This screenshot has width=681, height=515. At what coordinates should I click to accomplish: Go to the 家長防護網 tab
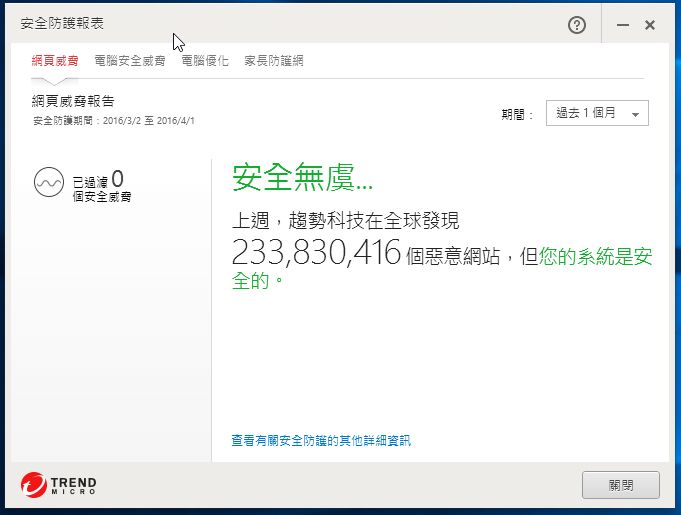point(274,60)
